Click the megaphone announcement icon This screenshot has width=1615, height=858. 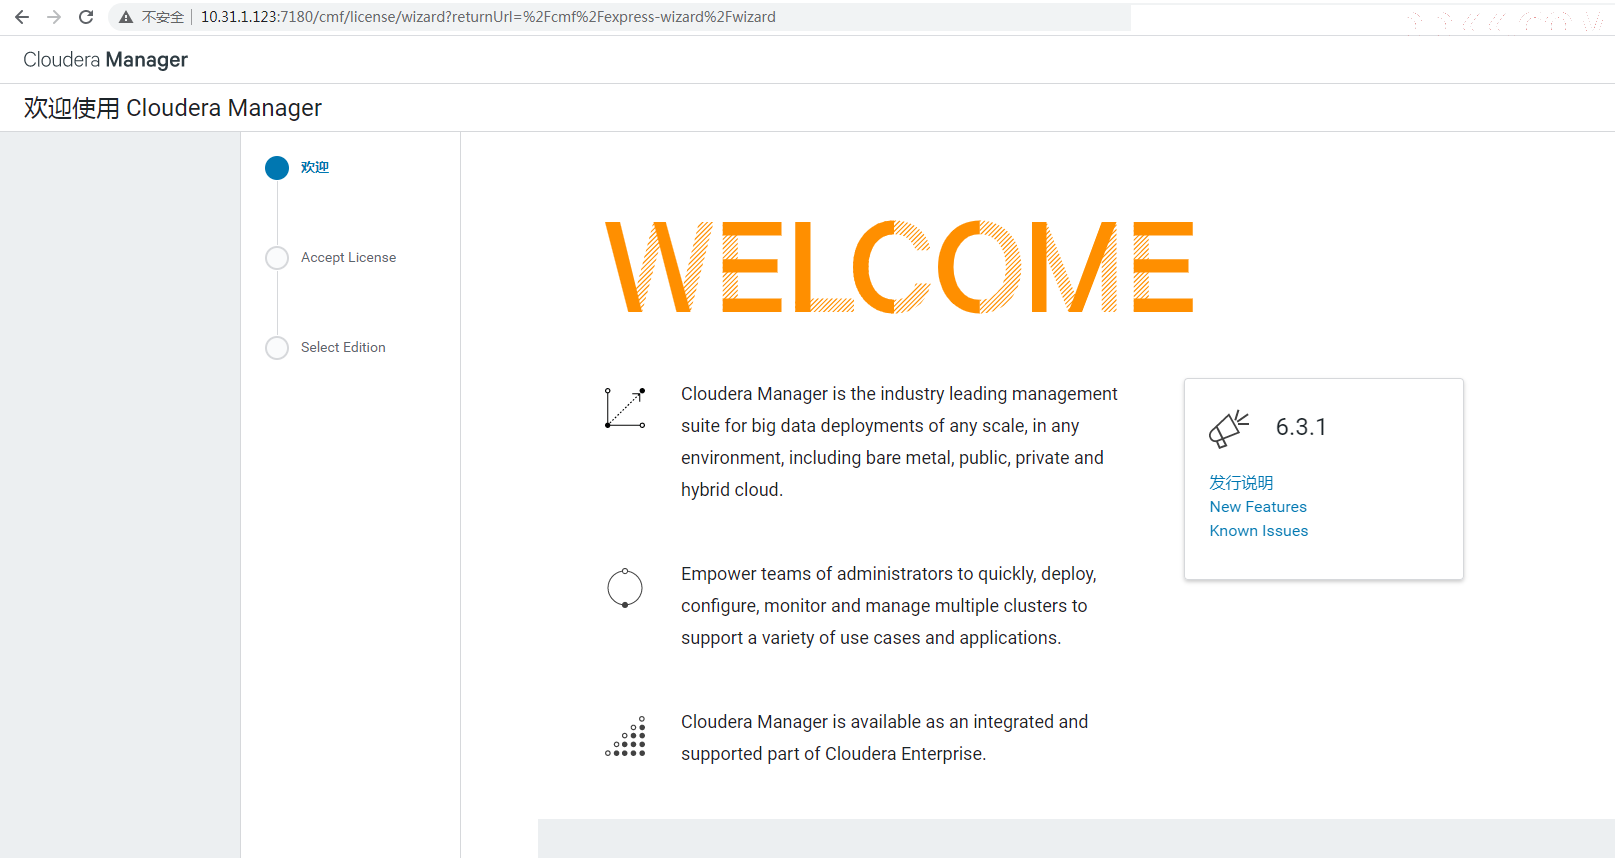[x=1229, y=428]
